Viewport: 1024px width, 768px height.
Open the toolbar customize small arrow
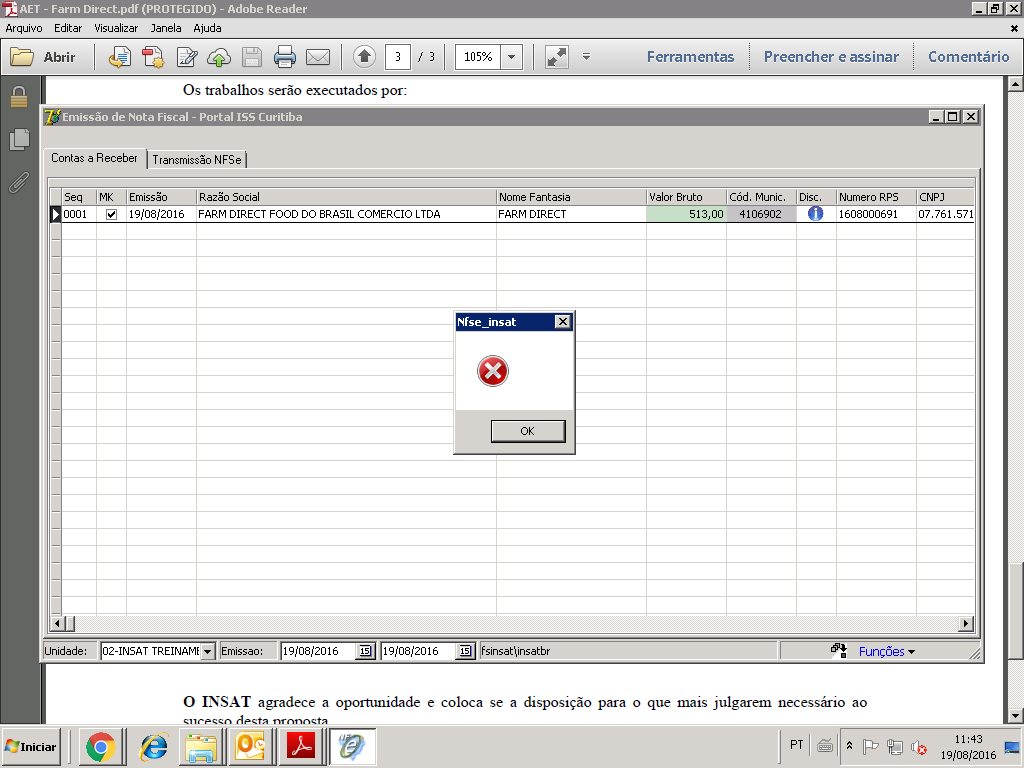click(x=586, y=57)
